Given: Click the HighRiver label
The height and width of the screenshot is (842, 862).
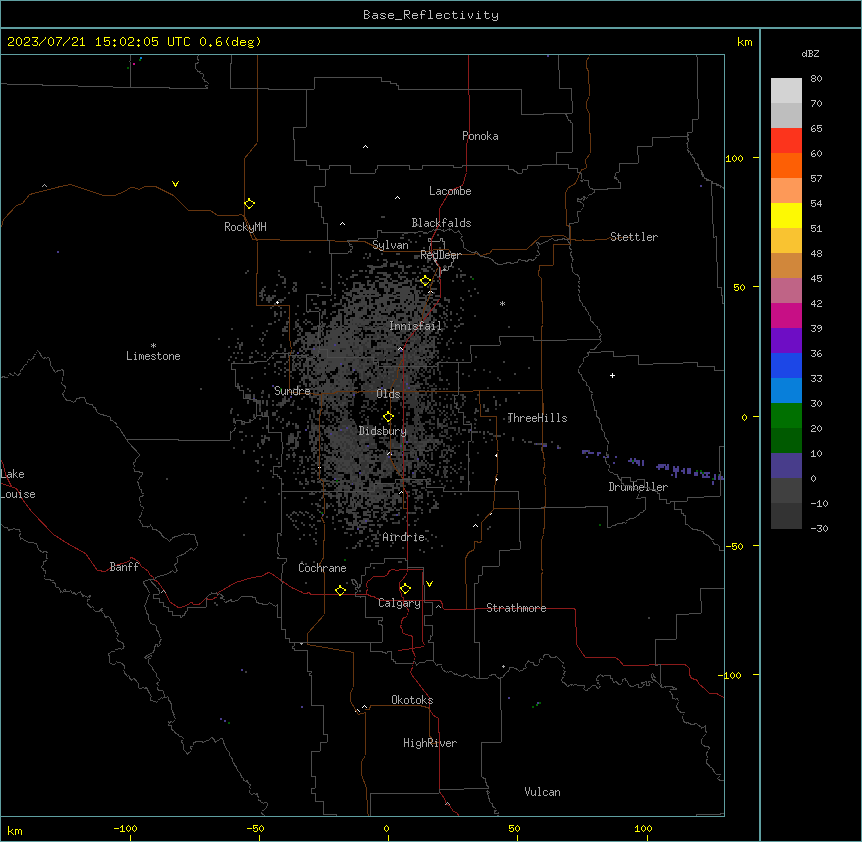Looking at the screenshot, I should pyautogui.click(x=430, y=743).
